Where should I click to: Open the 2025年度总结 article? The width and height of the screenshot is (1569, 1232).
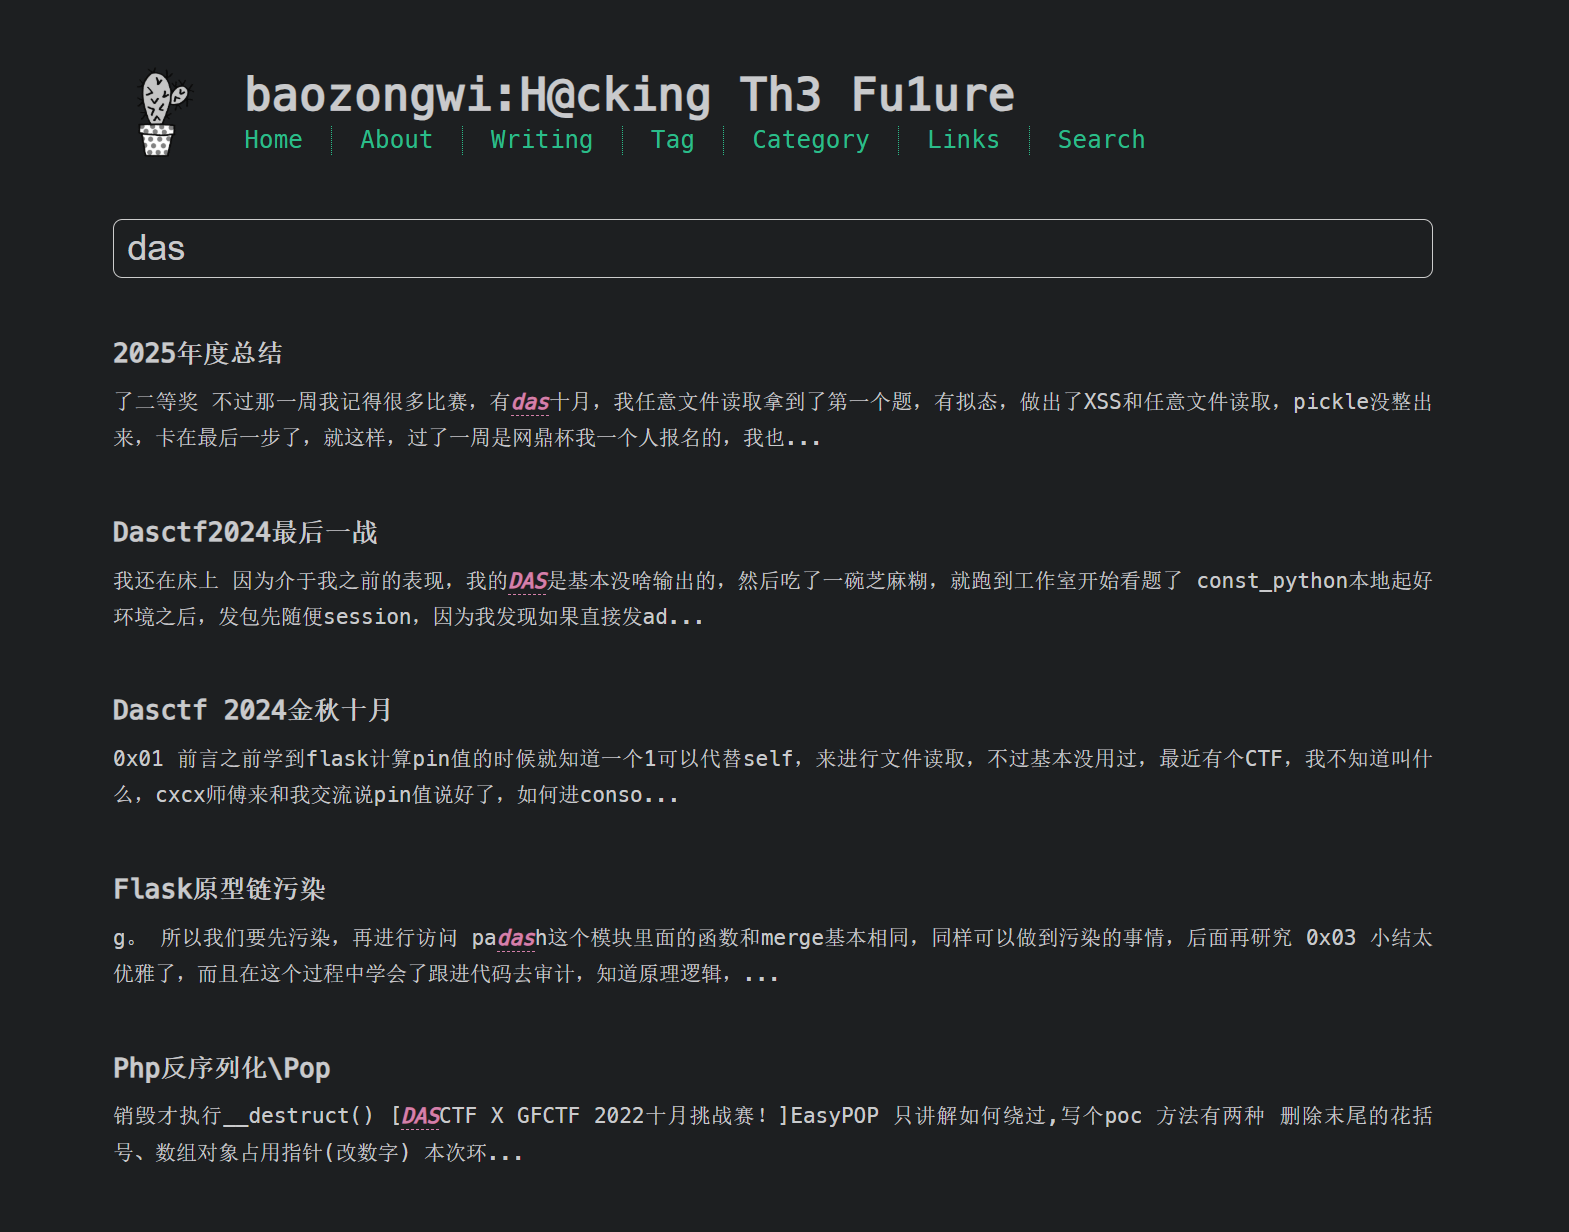pos(197,353)
